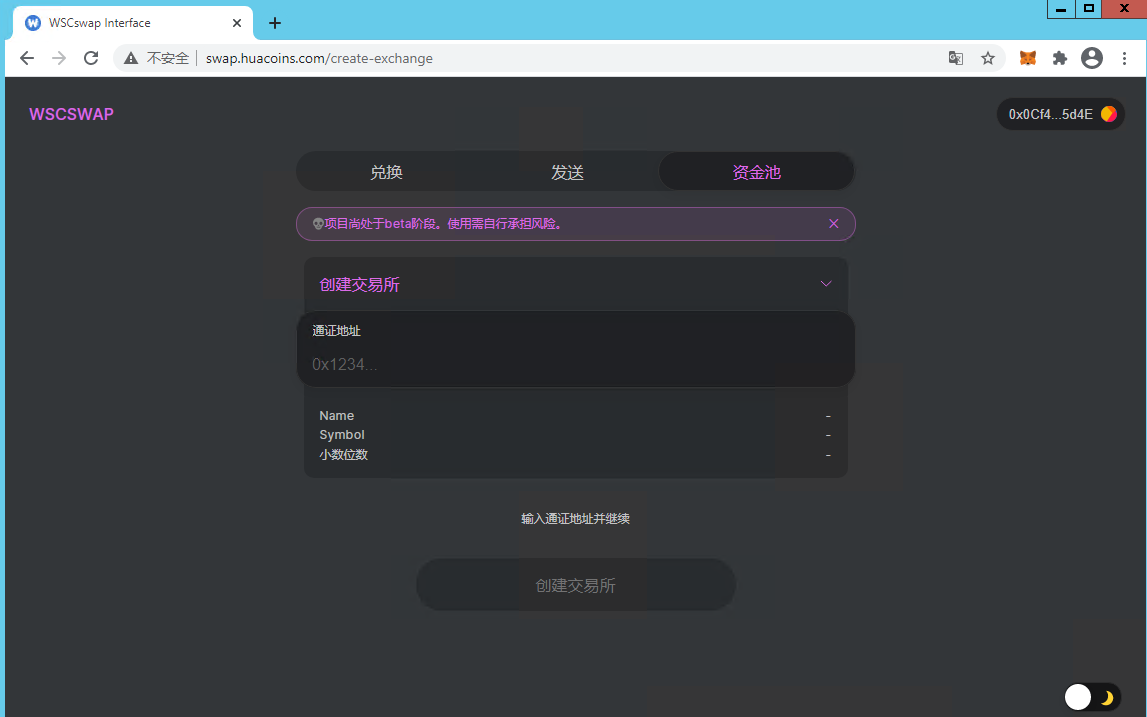Click the 创建交易所 dropdown title
The width and height of the screenshot is (1147, 717).
pyautogui.click(x=359, y=285)
